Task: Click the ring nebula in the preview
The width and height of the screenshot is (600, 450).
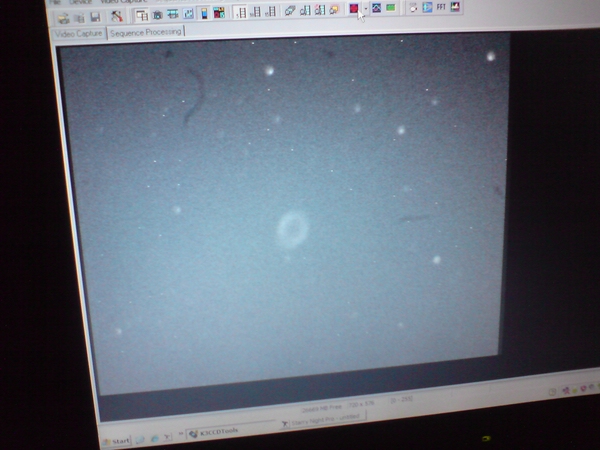Action: 292,230
